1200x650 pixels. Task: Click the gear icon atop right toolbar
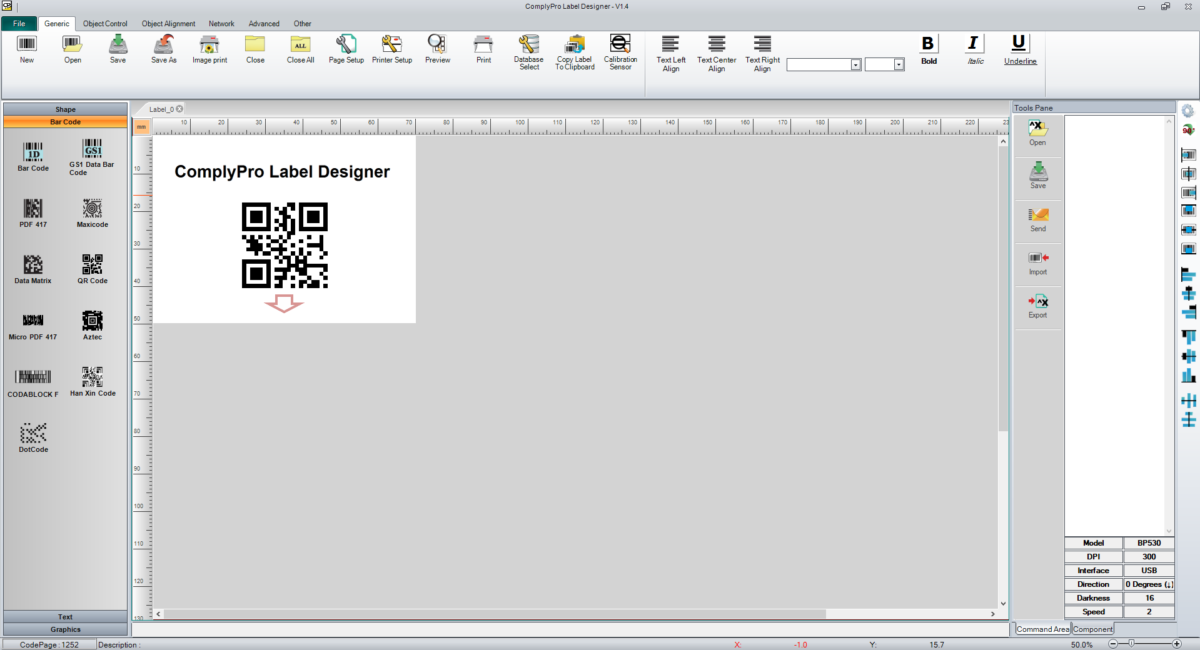(1188, 111)
